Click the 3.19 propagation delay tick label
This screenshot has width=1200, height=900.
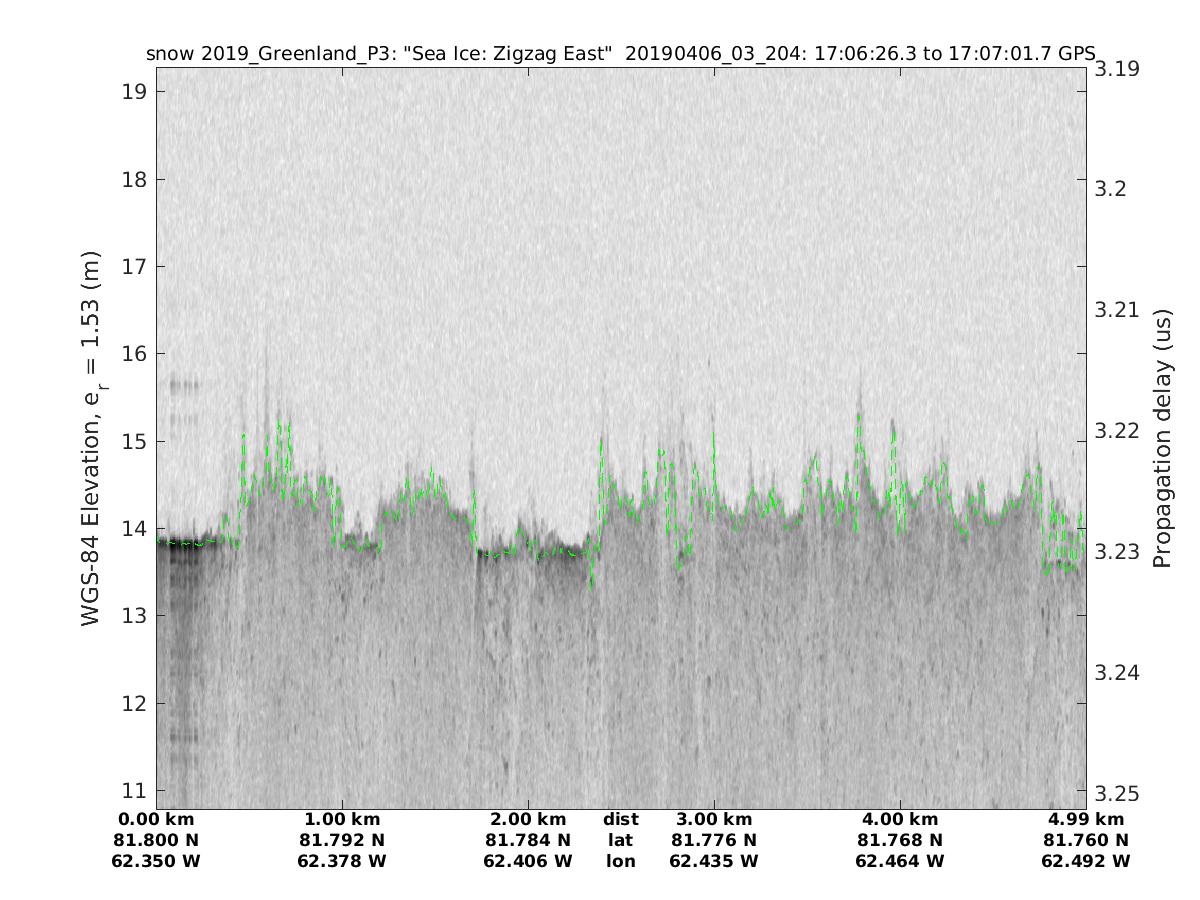pyautogui.click(x=1116, y=69)
